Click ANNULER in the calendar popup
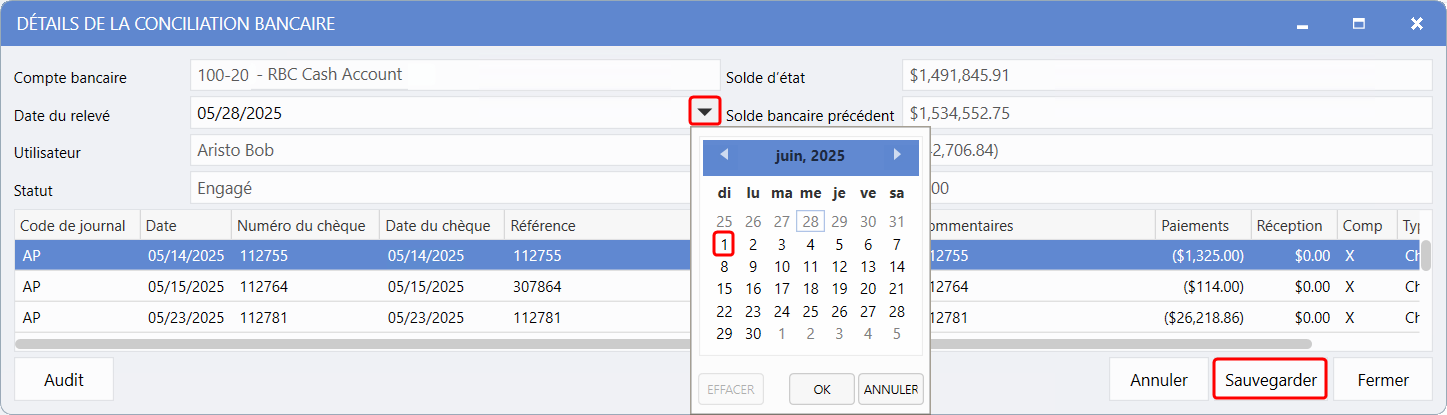The image size is (1447, 415). [x=890, y=389]
